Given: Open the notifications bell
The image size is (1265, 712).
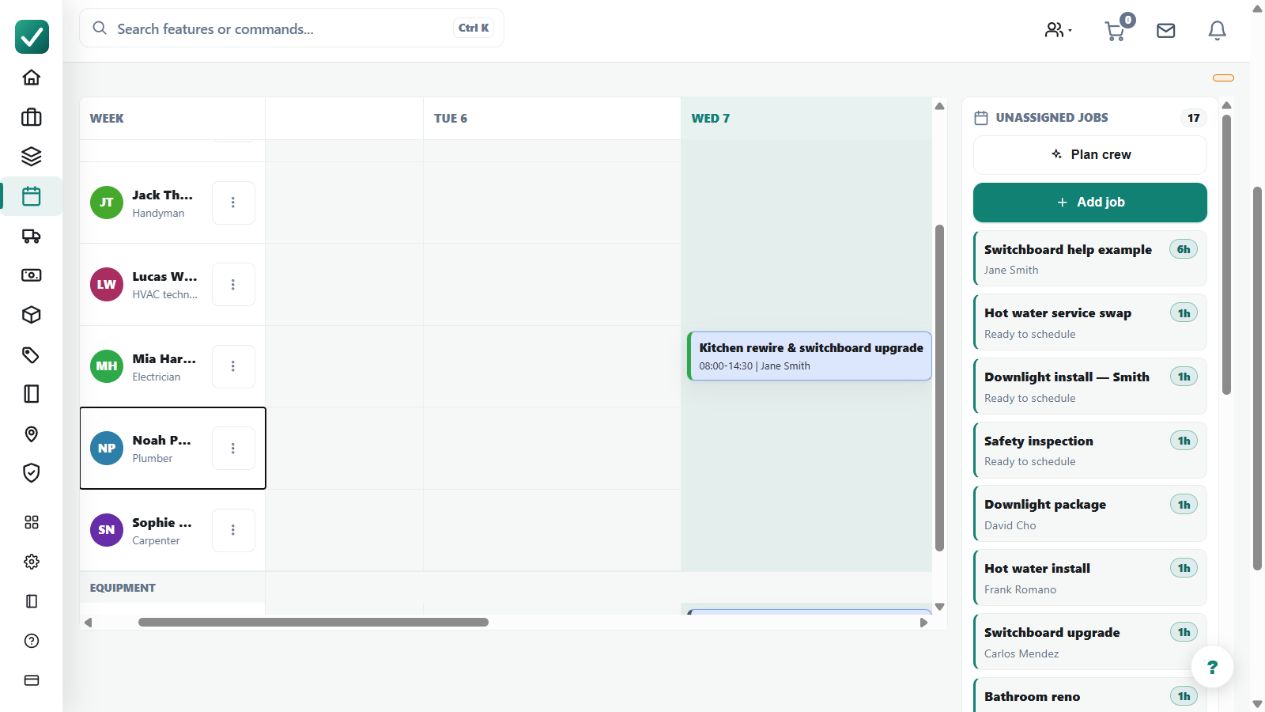Looking at the screenshot, I should point(1217,30).
